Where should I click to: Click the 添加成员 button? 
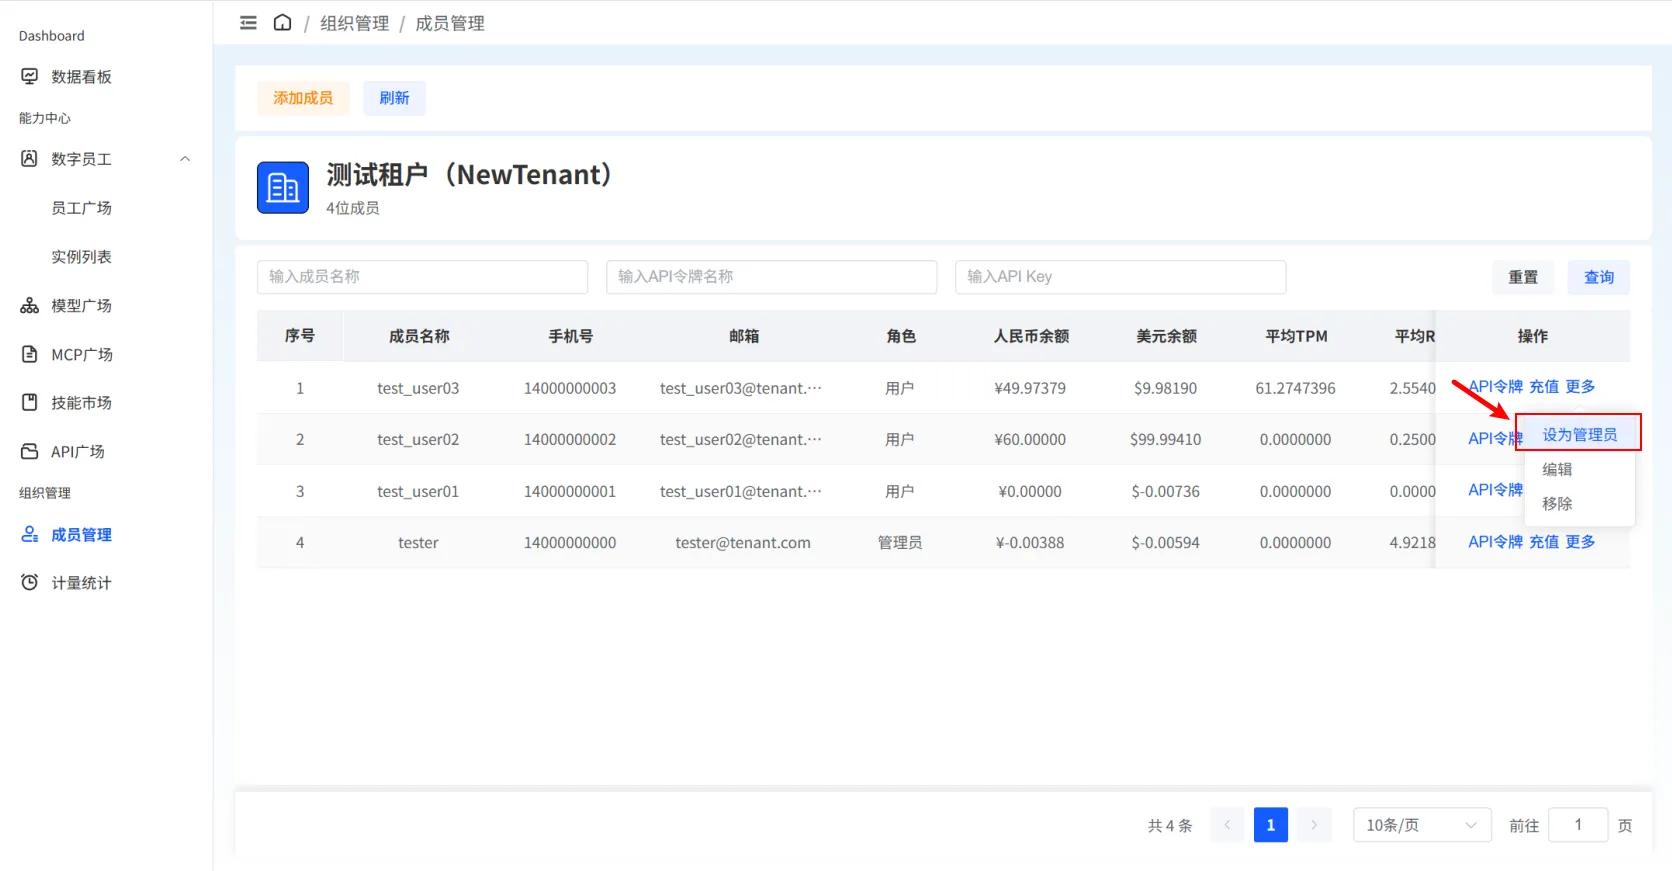coord(303,98)
